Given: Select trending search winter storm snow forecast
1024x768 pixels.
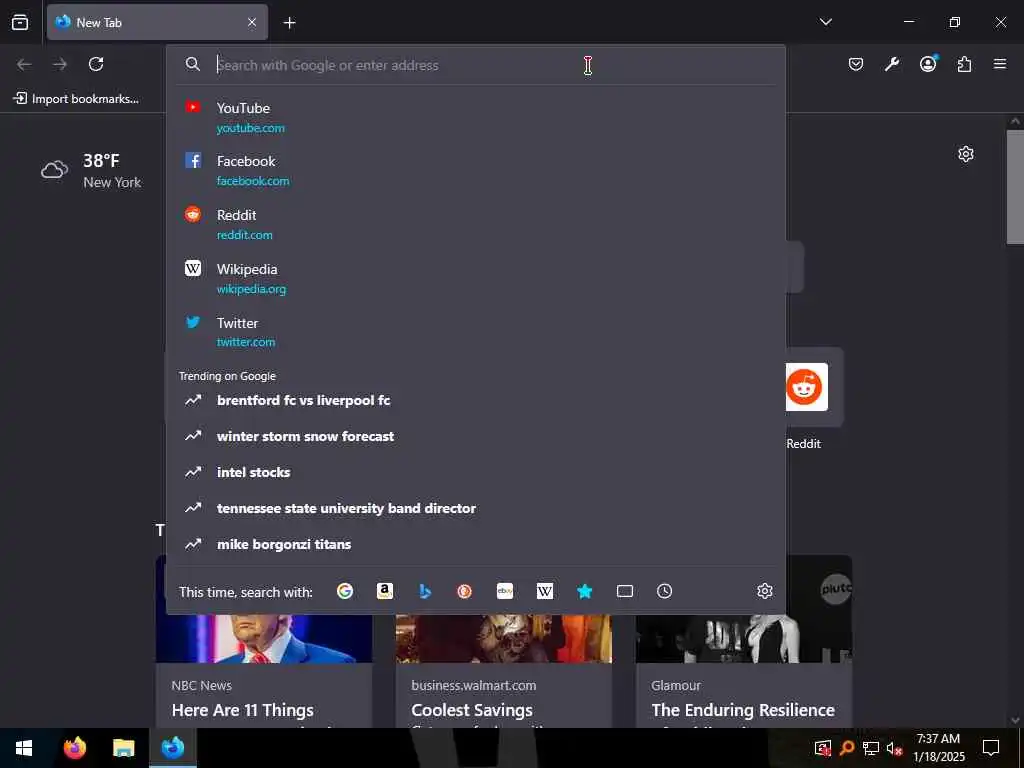Looking at the screenshot, I should coord(476,436).
